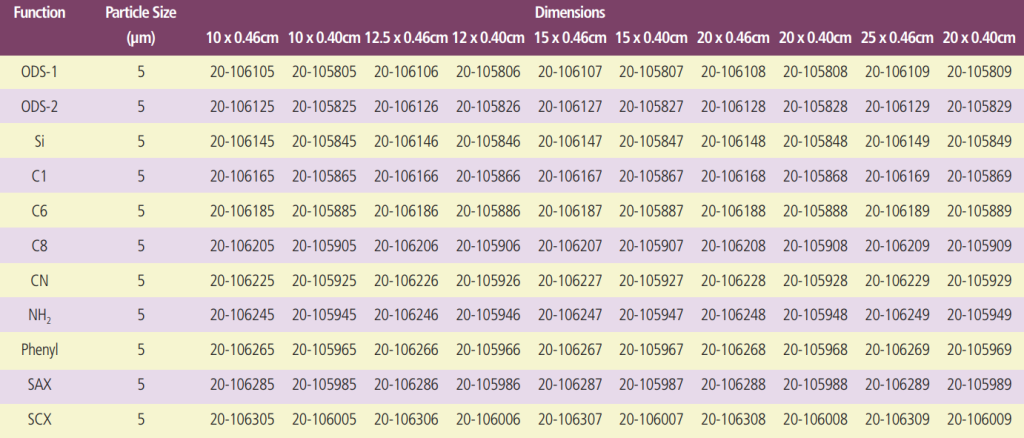Click part number 20-106009 in SCX row
Screen dimensions: 1024x438
(977, 418)
